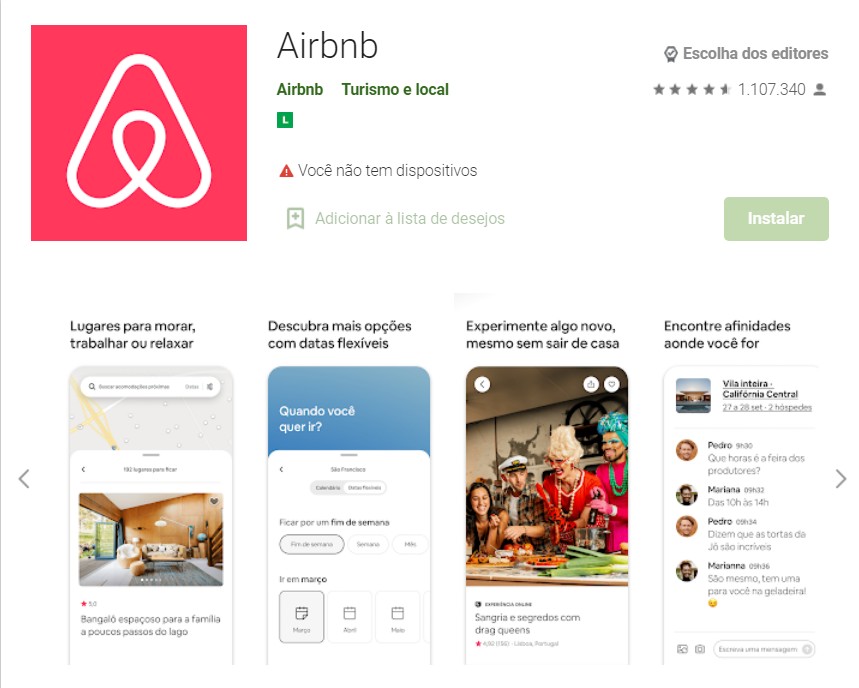Click the 1.107.340 reviews count

tap(771, 89)
